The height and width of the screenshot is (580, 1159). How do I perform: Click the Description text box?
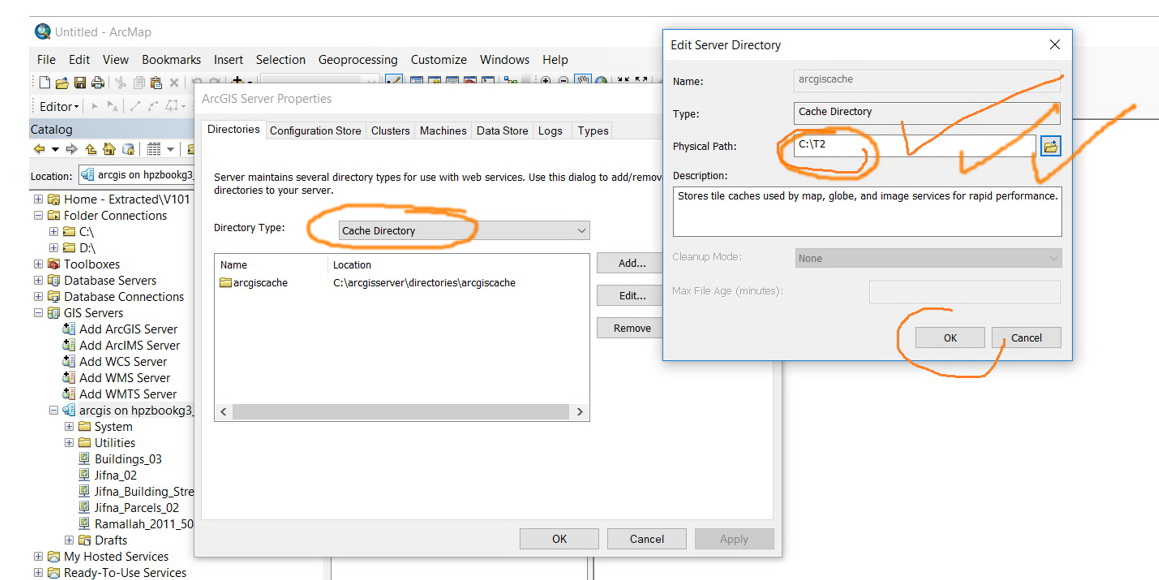pyautogui.click(x=867, y=211)
